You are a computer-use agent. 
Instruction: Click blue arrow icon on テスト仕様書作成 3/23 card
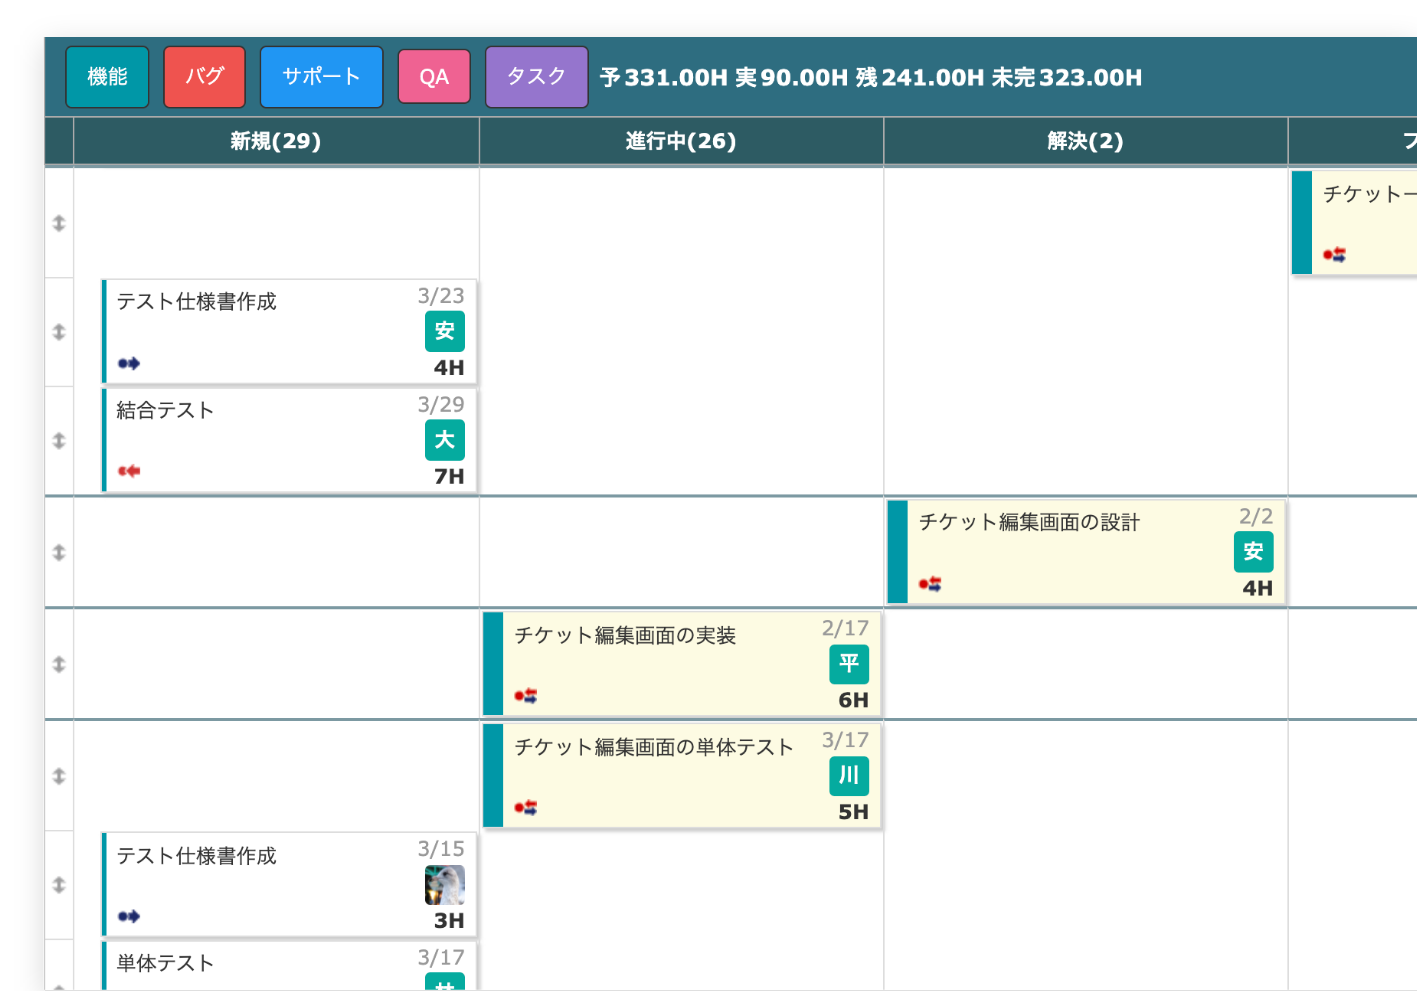tap(129, 364)
